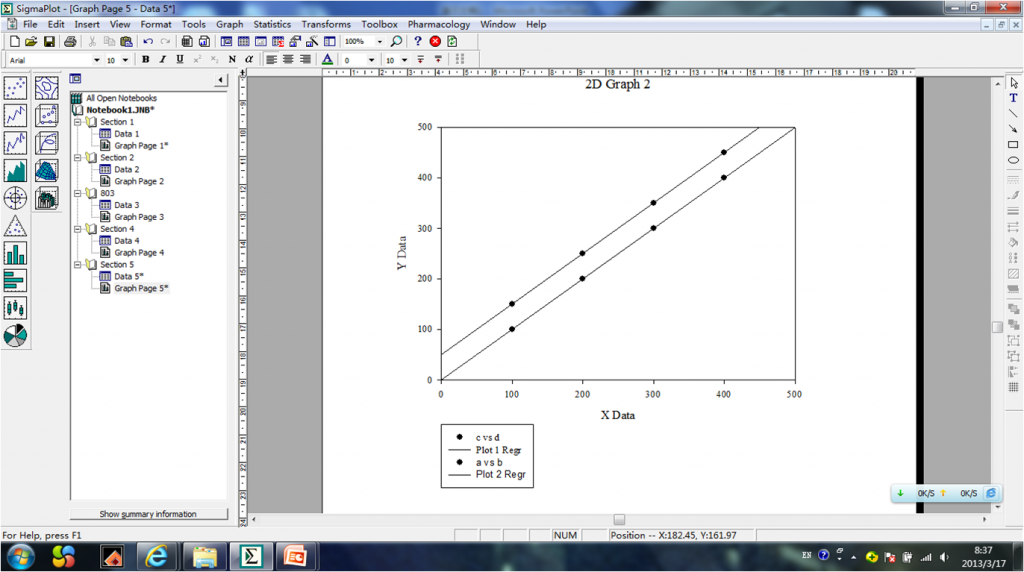This screenshot has height=572, width=1024.
Task: Toggle normal text style N
Action: (232, 59)
